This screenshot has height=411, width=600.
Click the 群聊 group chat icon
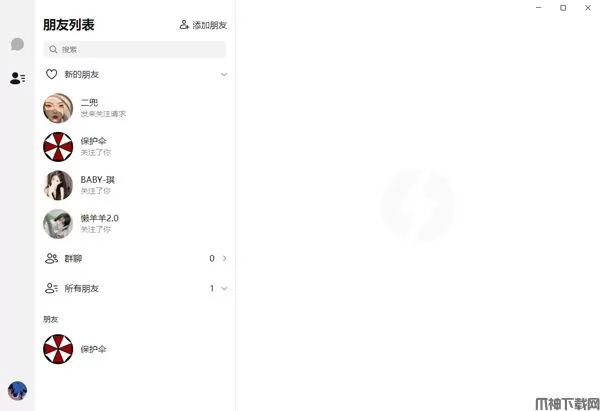click(x=52, y=258)
